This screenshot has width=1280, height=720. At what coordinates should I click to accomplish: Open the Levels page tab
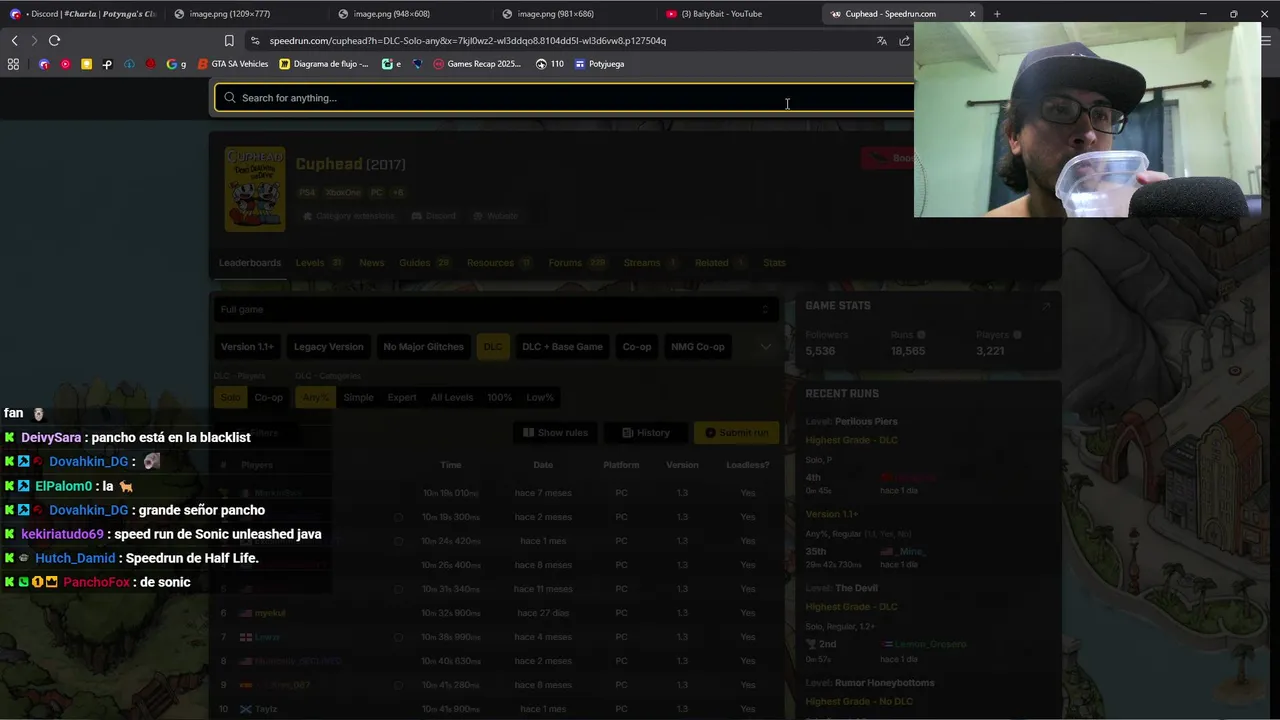[x=319, y=263]
